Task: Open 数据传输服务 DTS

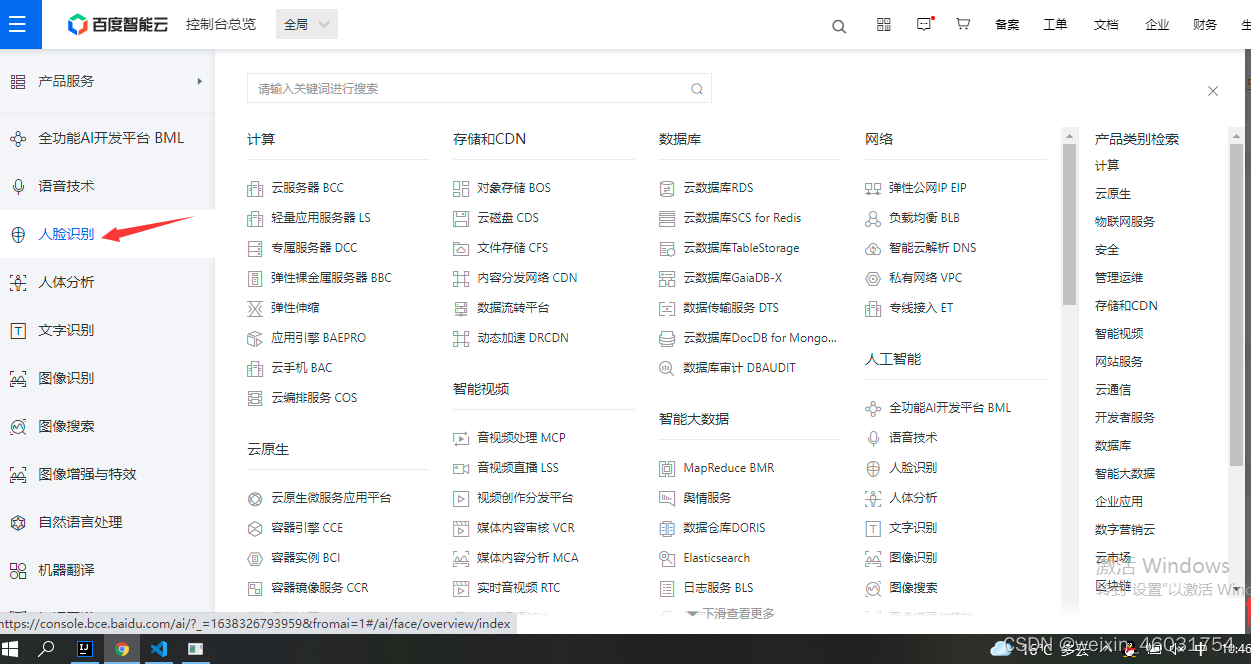Action: pos(731,308)
